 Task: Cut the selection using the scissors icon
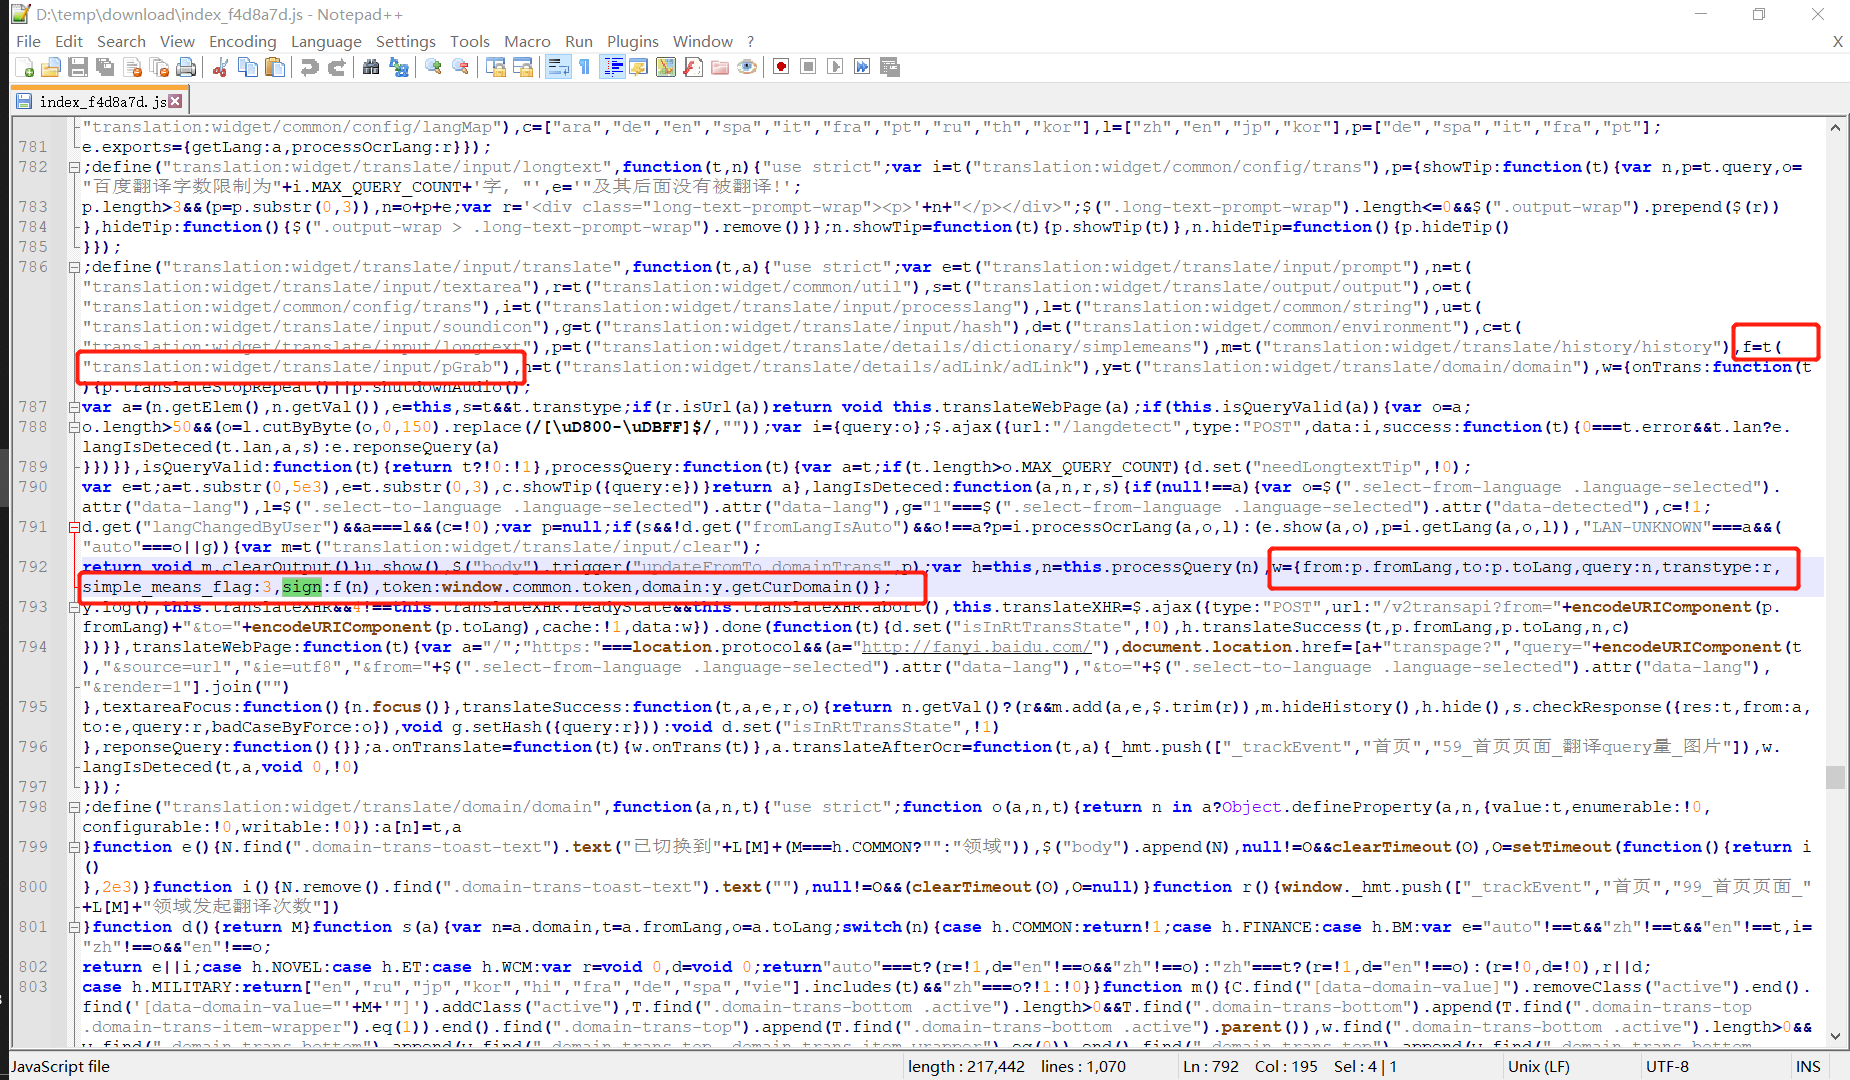click(221, 67)
